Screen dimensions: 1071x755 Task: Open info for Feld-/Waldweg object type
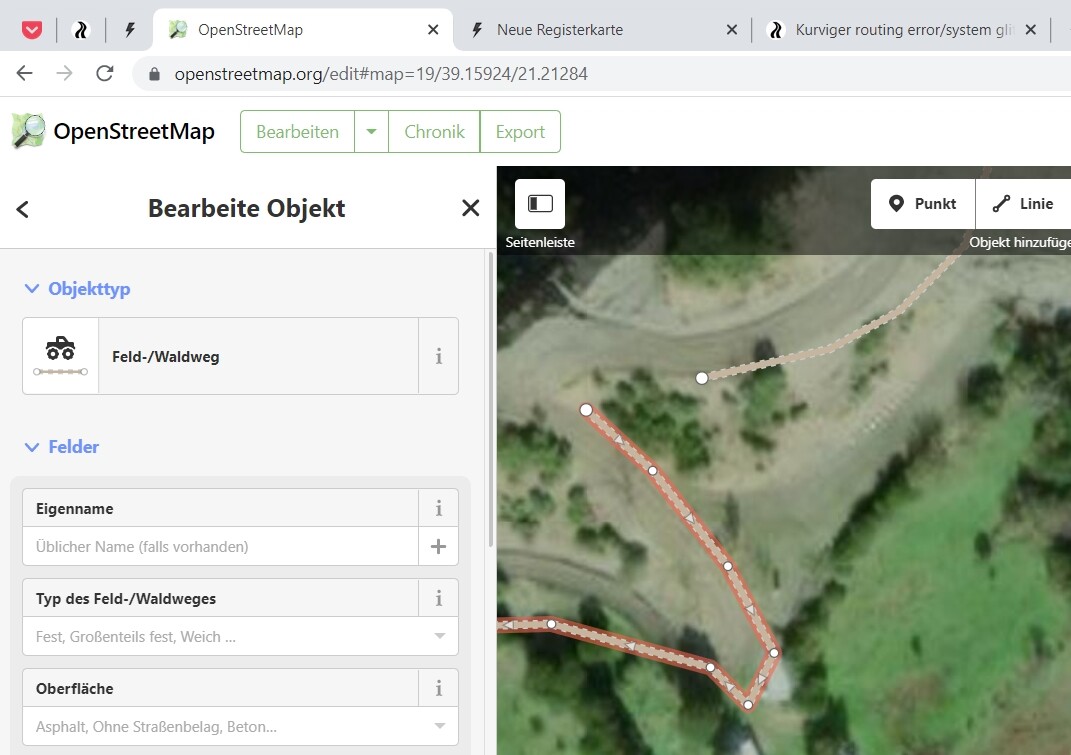(438, 356)
